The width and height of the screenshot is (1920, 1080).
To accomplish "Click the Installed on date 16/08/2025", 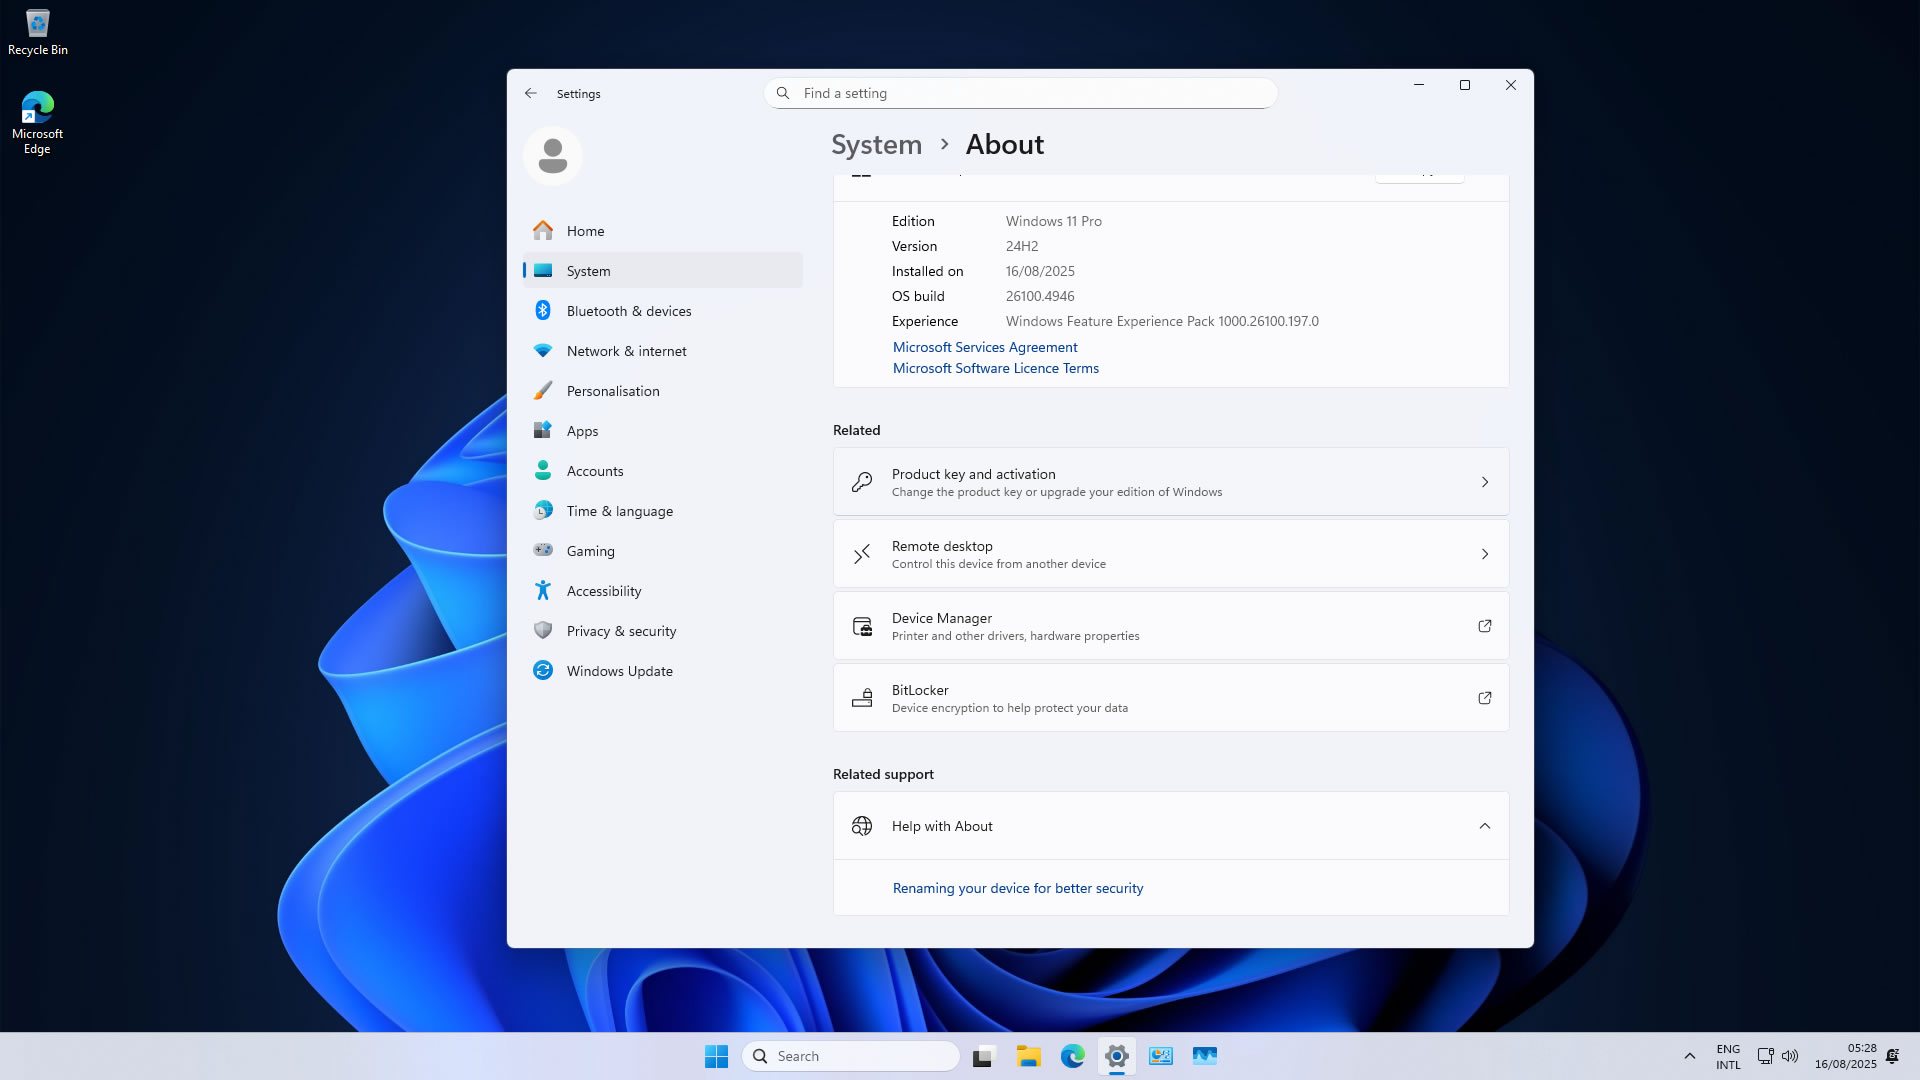I will coord(1040,271).
